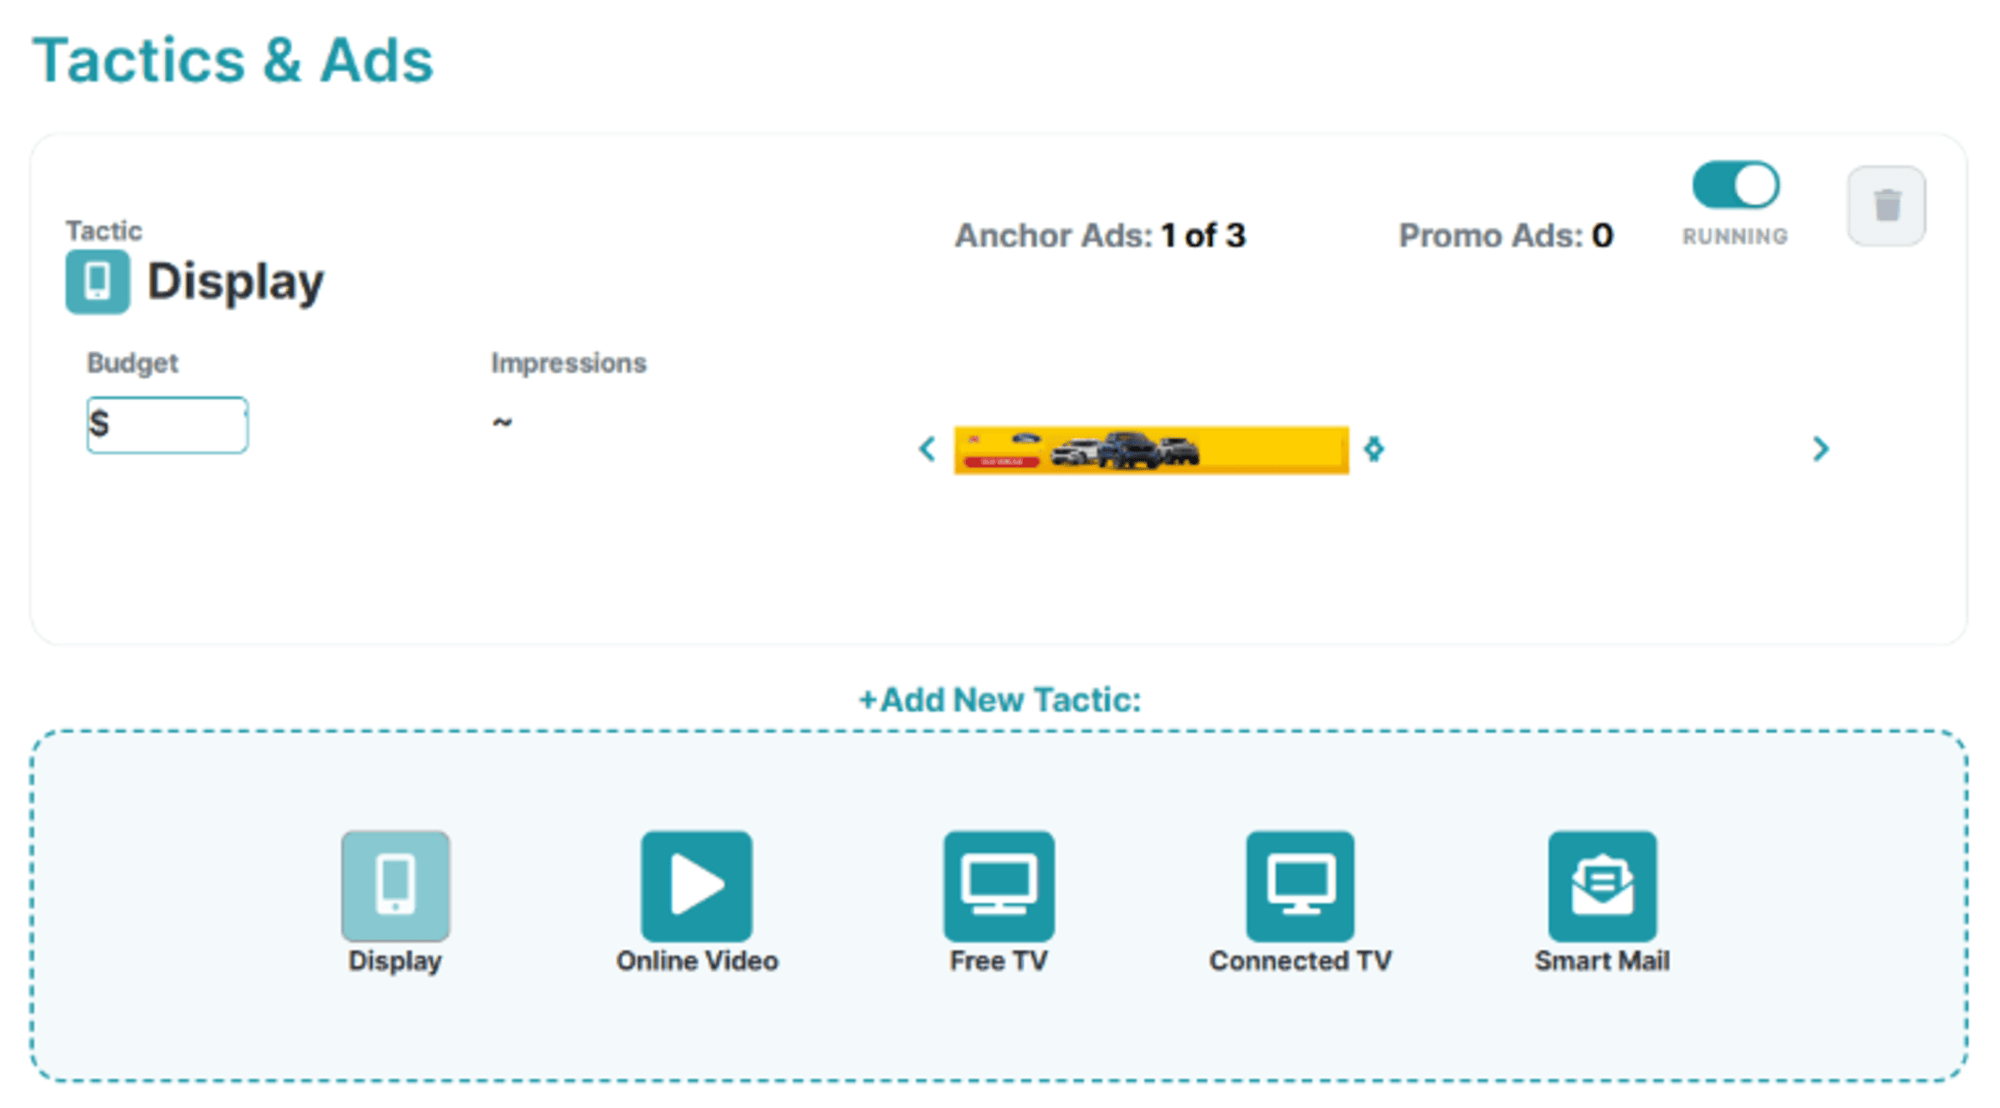Click the trash icon to delete Display tactic

point(1885,206)
